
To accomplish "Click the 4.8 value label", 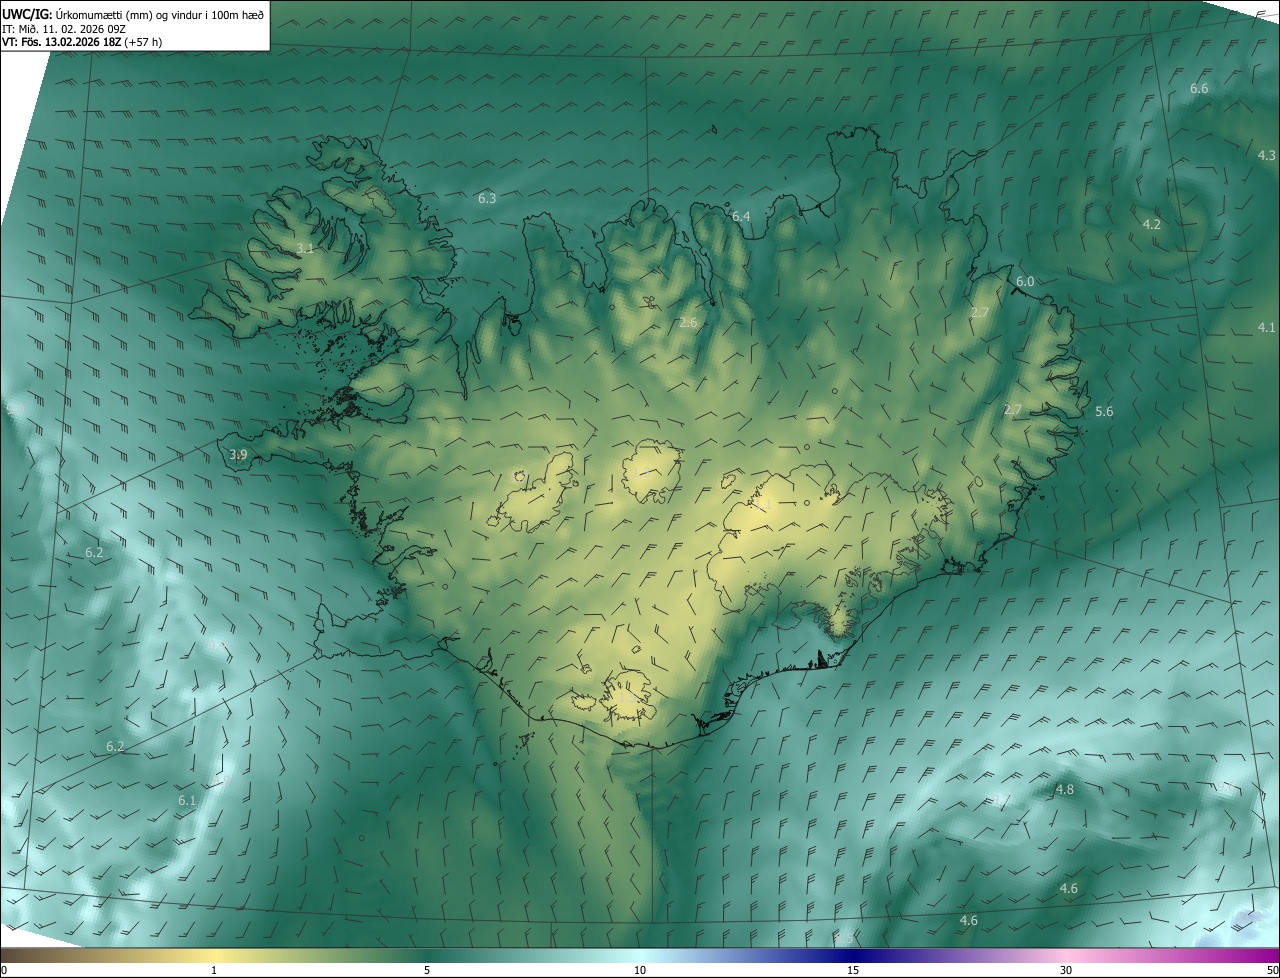I will [x=1065, y=790].
